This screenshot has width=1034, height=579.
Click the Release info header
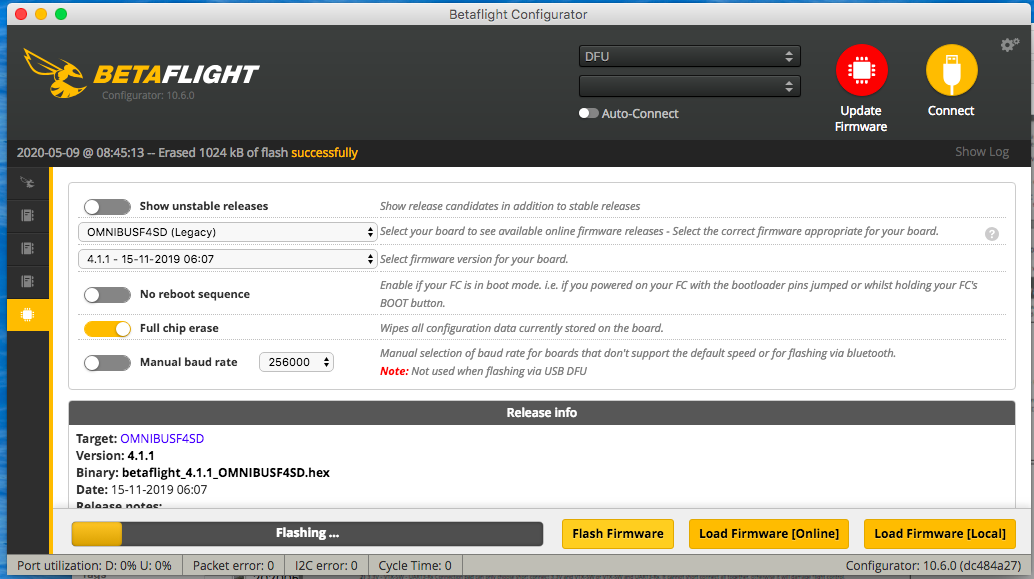click(541, 412)
